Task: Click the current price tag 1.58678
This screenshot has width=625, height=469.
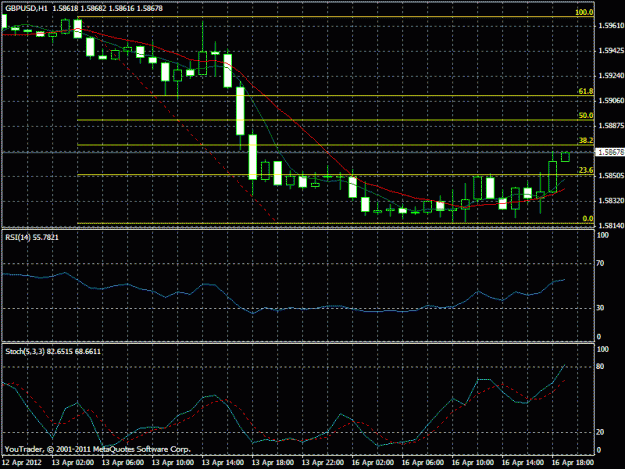Action: [611, 152]
